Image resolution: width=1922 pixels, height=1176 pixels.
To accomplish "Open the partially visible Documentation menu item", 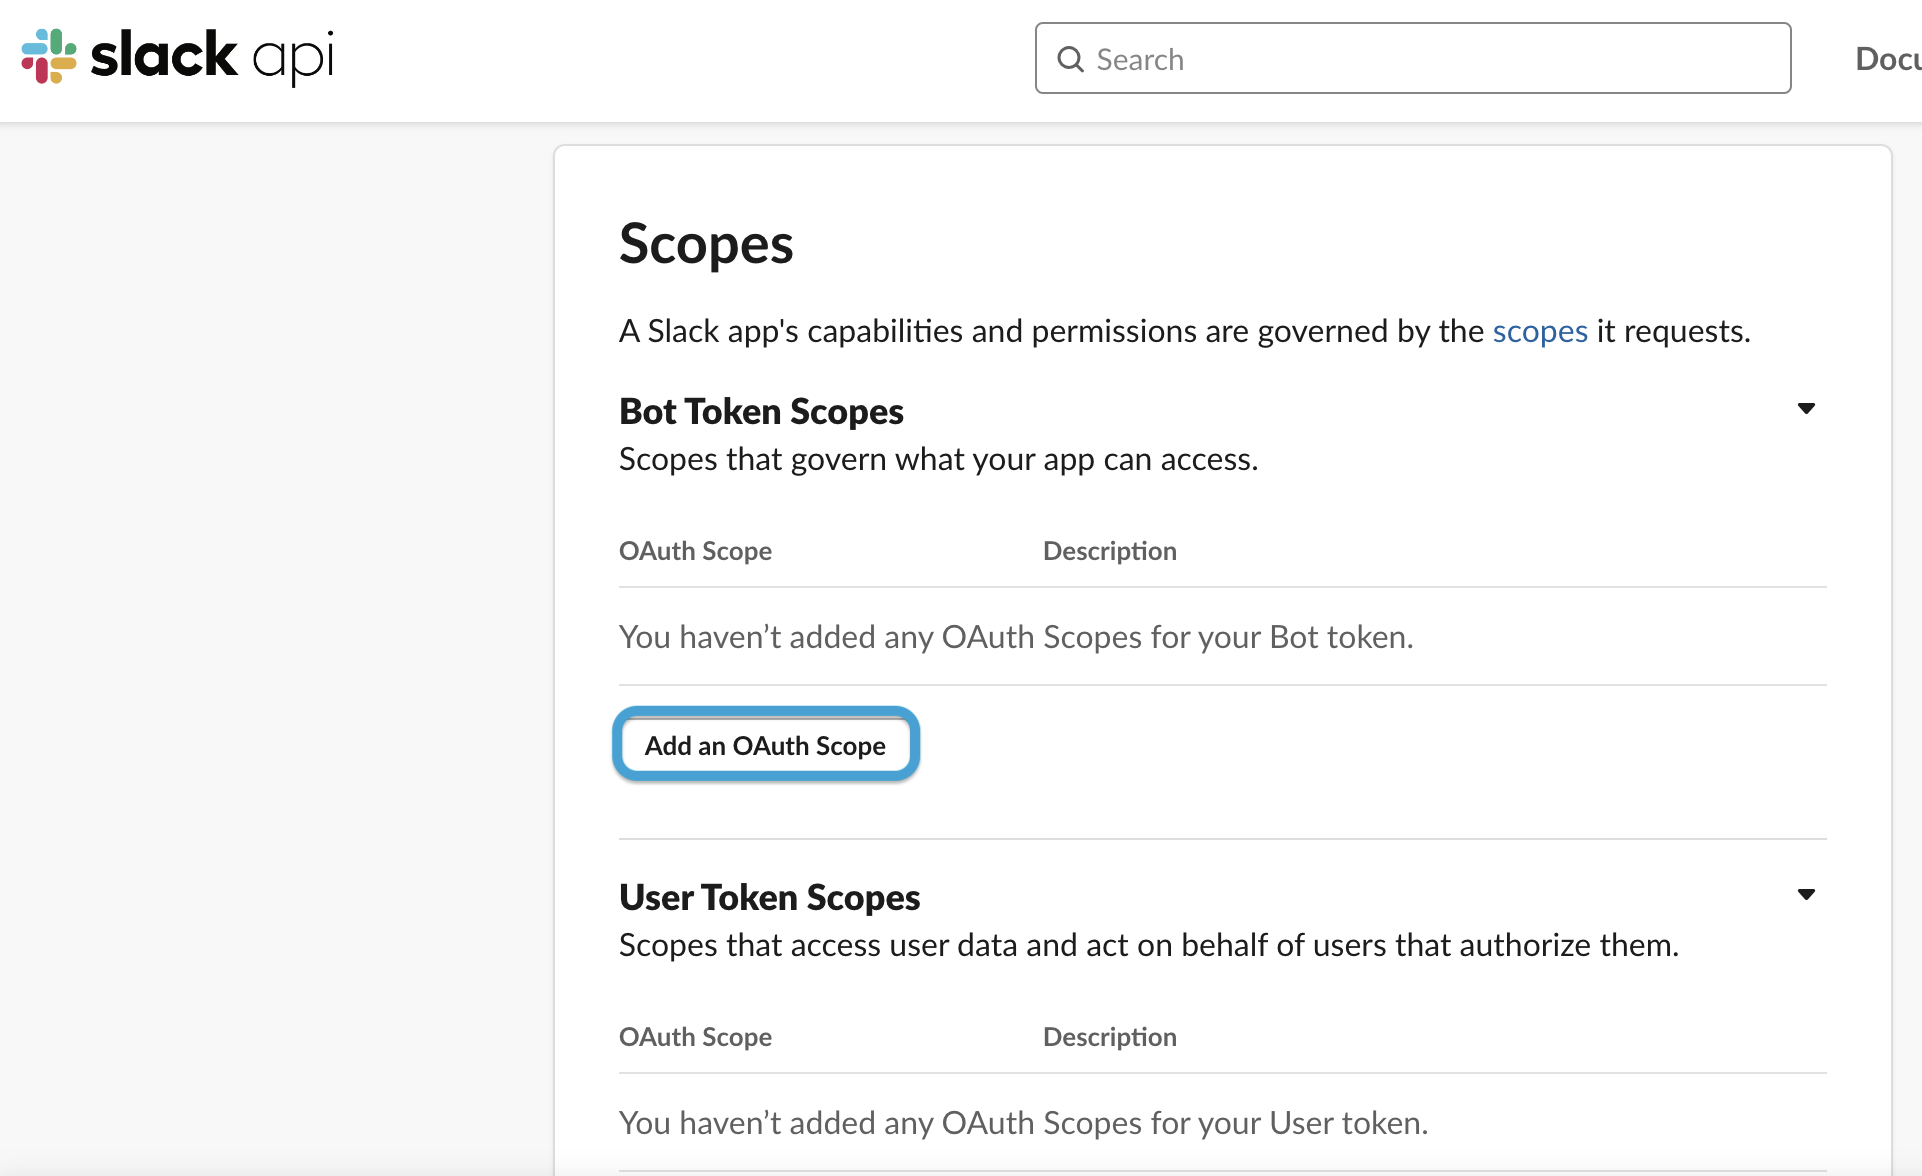I will tap(1888, 59).
